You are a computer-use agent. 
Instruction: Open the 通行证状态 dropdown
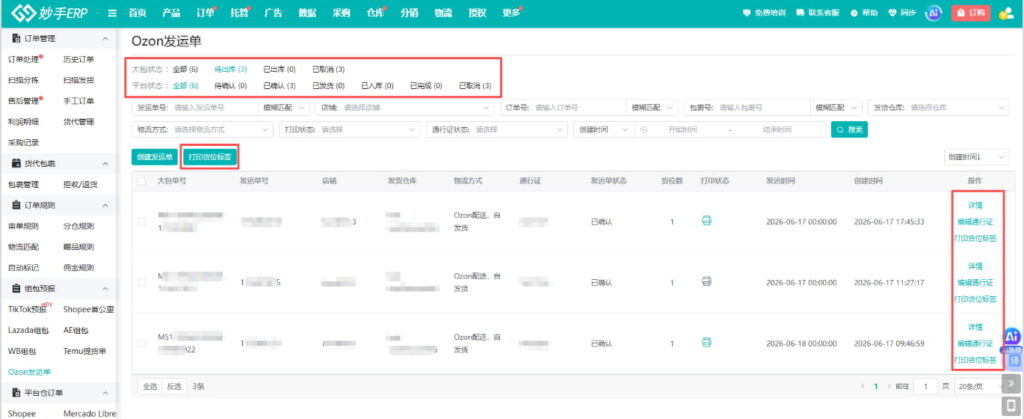click(x=497, y=130)
